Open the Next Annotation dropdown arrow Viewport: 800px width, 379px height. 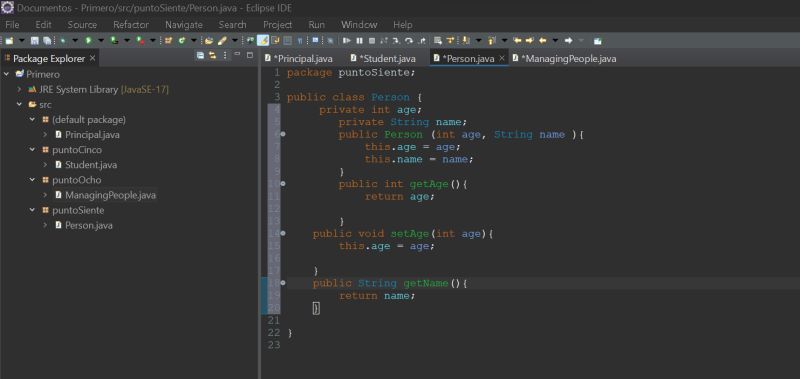(x=479, y=40)
